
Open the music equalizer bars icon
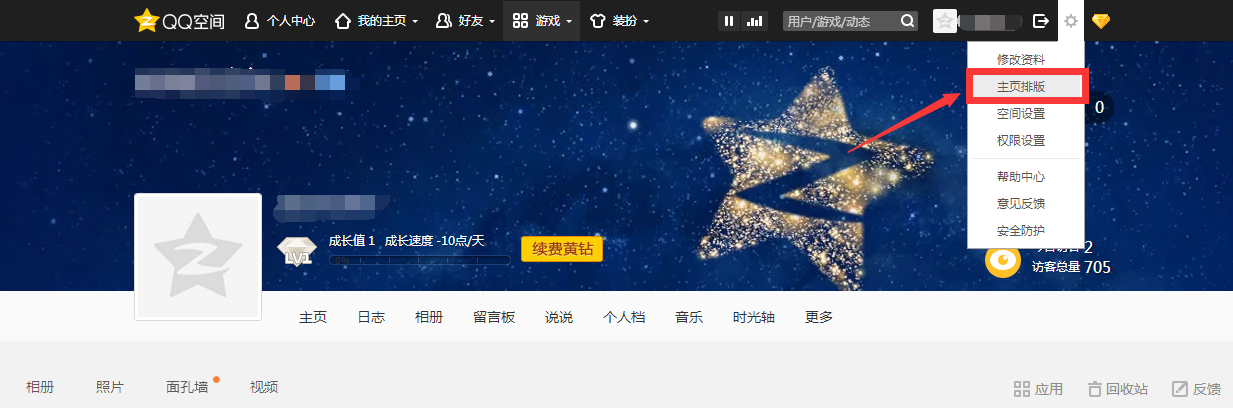[755, 20]
